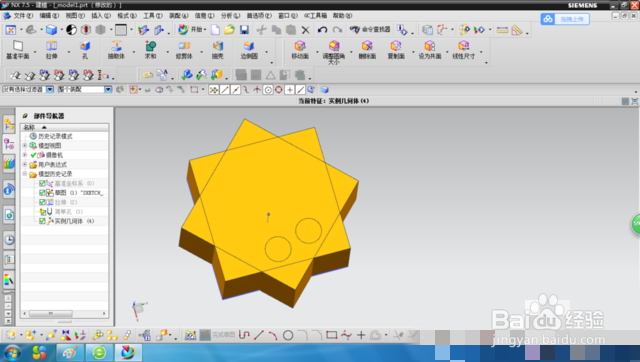Open the 插入 (Insert) menu
This screenshot has height=362, width=640.
click(x=101, y=16)
